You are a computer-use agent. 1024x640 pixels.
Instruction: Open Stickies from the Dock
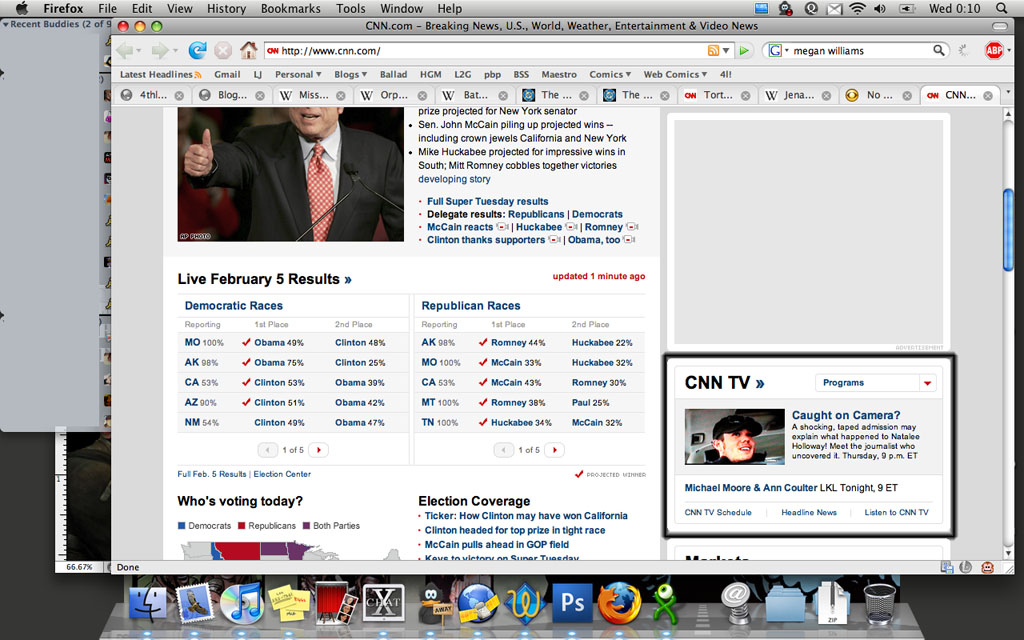[x=289, y=603]
